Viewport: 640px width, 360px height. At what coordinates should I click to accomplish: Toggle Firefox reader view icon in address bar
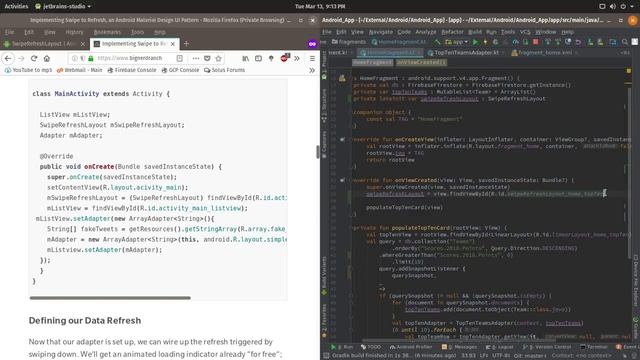click(180, 58)
